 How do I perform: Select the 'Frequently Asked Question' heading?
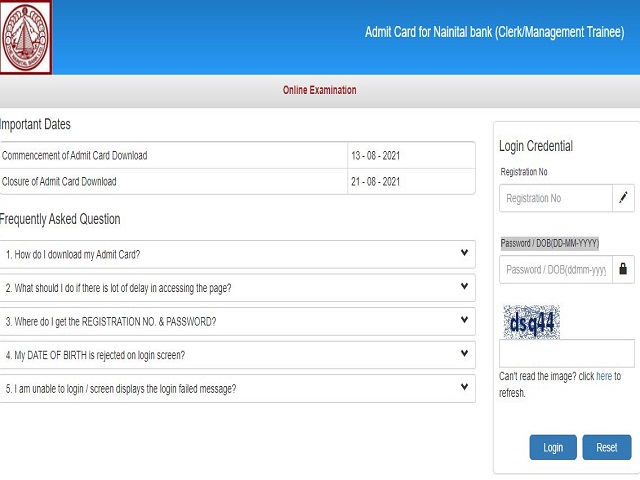[x=60, y=219]
